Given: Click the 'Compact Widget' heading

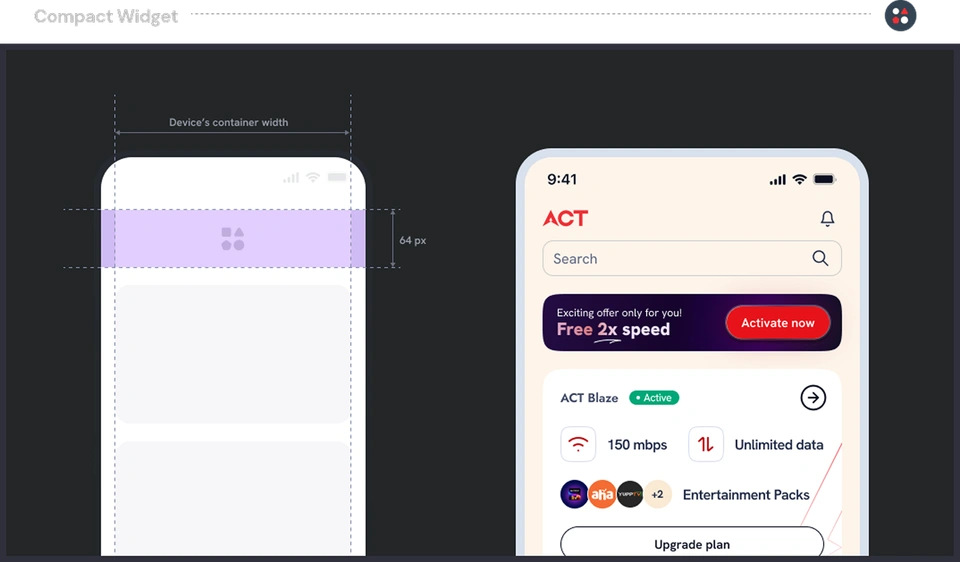Looking at the screenshot, I should (106, 17).
